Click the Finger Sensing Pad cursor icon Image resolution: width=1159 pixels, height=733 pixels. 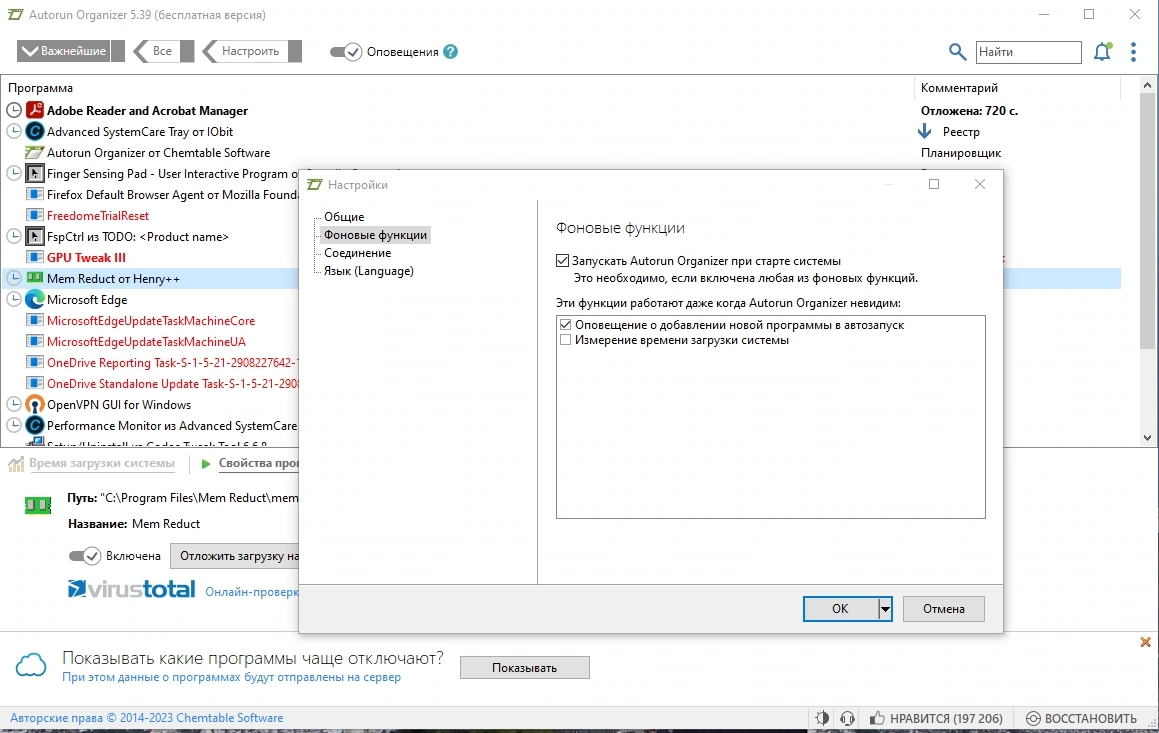pos(35,174)
